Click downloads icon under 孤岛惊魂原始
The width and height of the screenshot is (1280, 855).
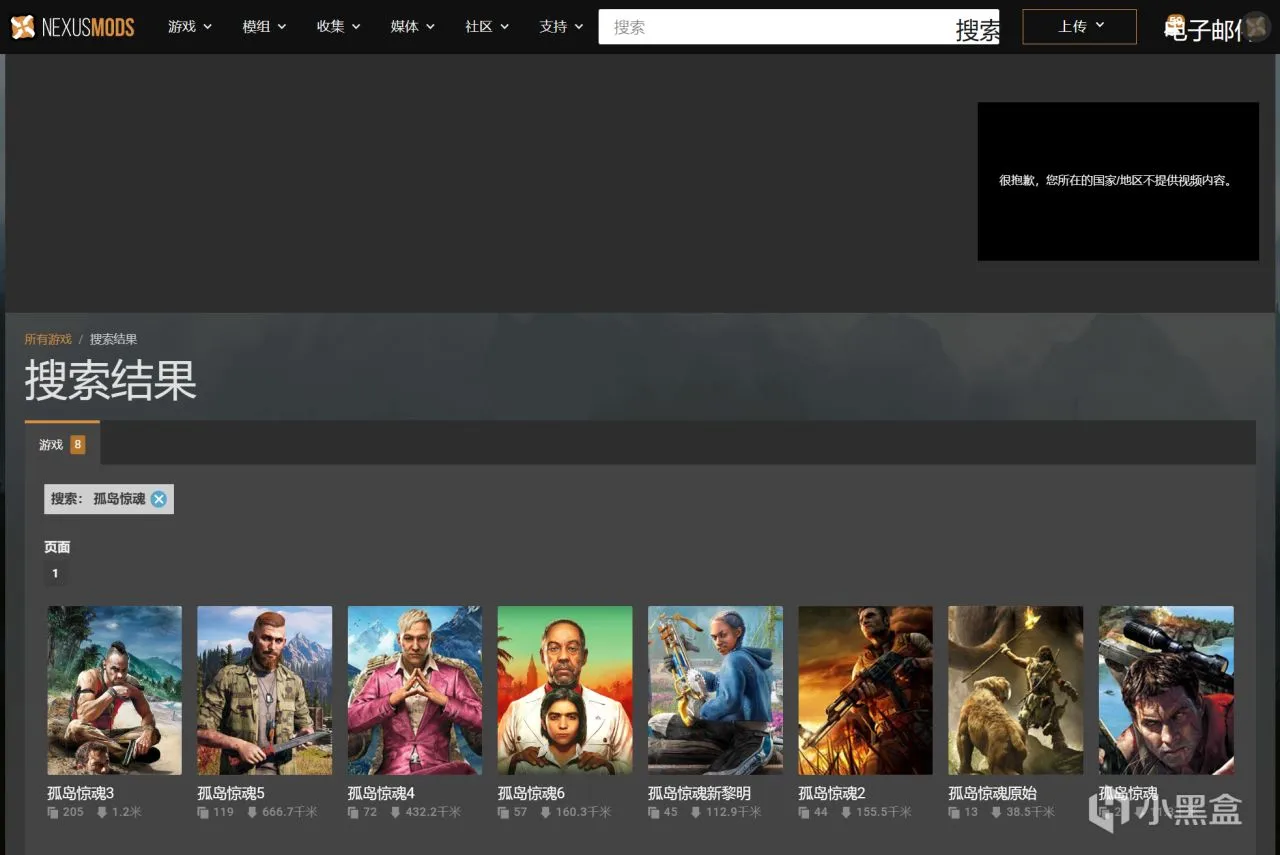pos(996,812)
